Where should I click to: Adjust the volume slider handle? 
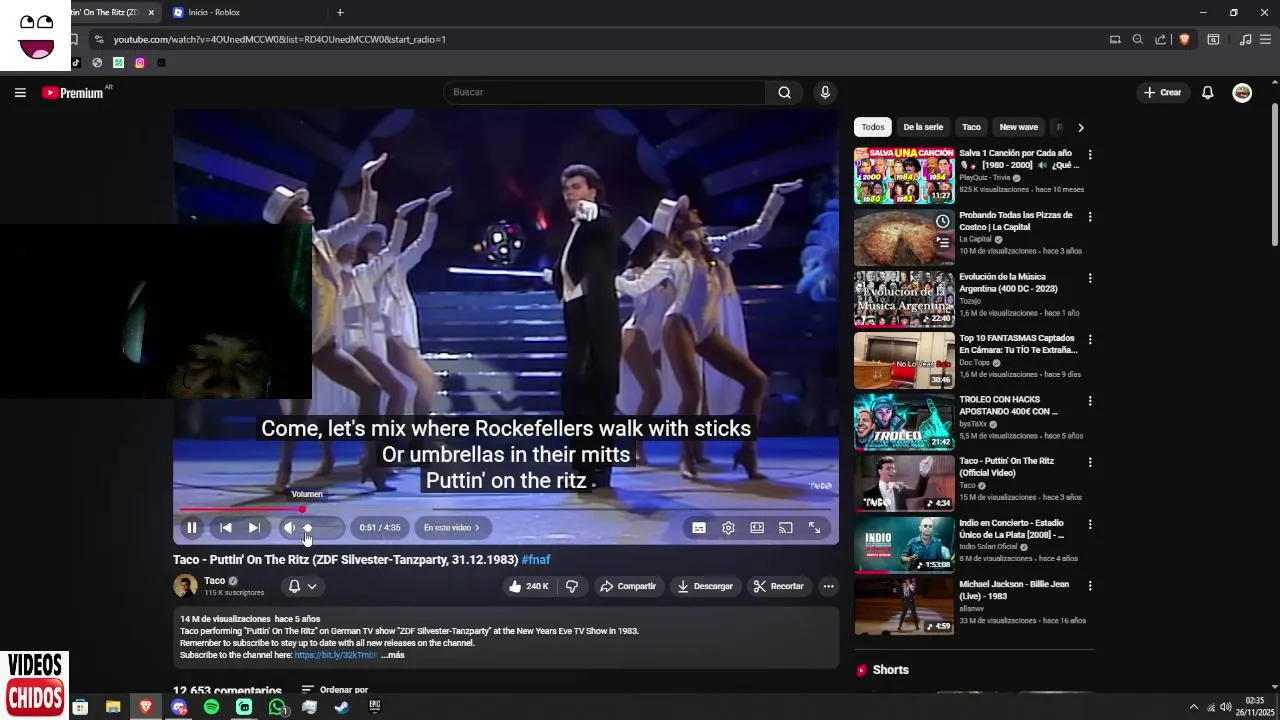click(x=307, y=528)
